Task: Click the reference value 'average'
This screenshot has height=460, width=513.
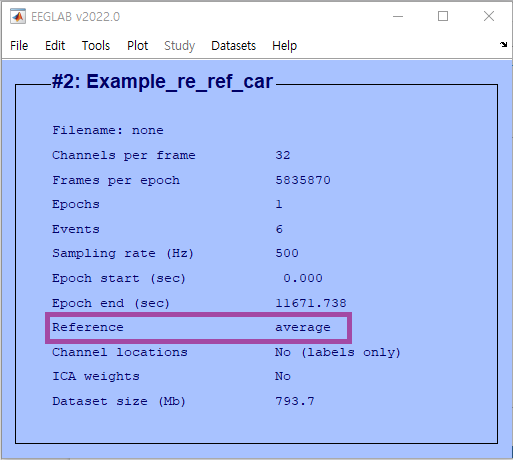Action: pos(303,328)
